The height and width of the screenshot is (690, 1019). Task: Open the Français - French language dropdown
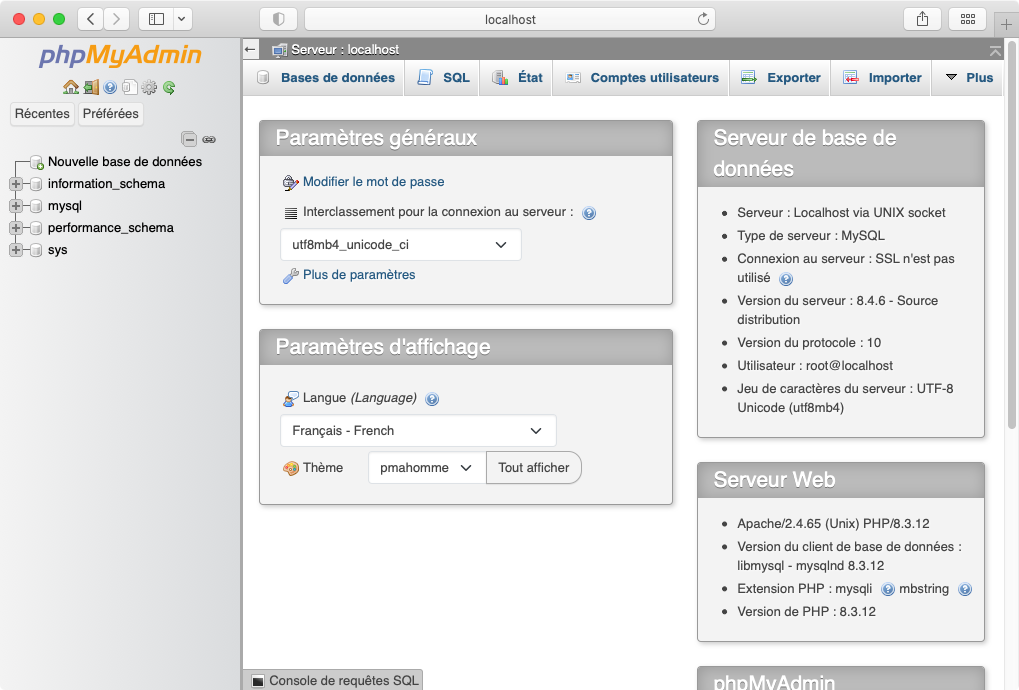coord(418,431)
